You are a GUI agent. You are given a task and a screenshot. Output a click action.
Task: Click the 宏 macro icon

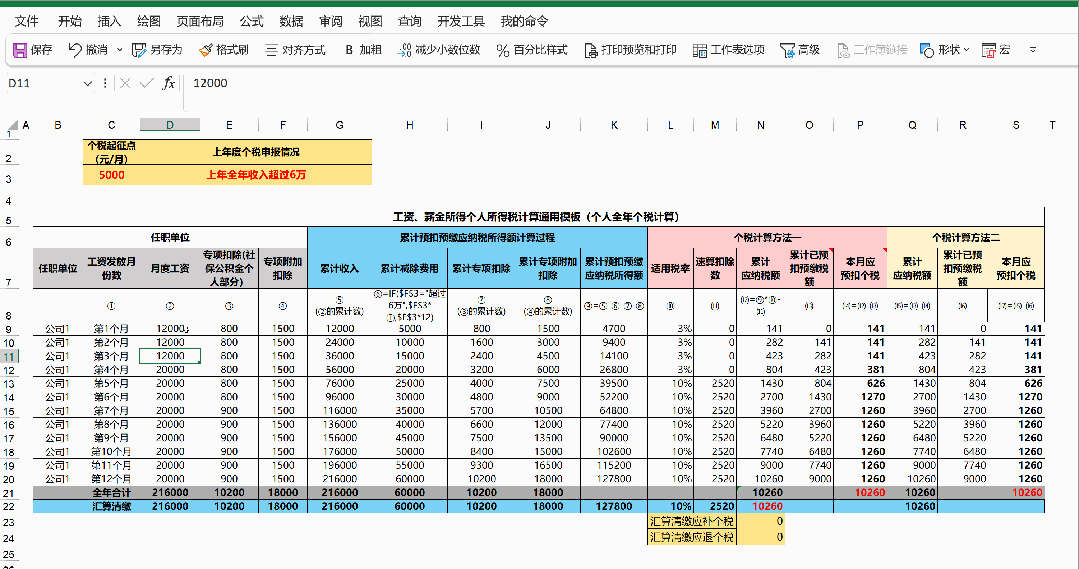(989, 50)
